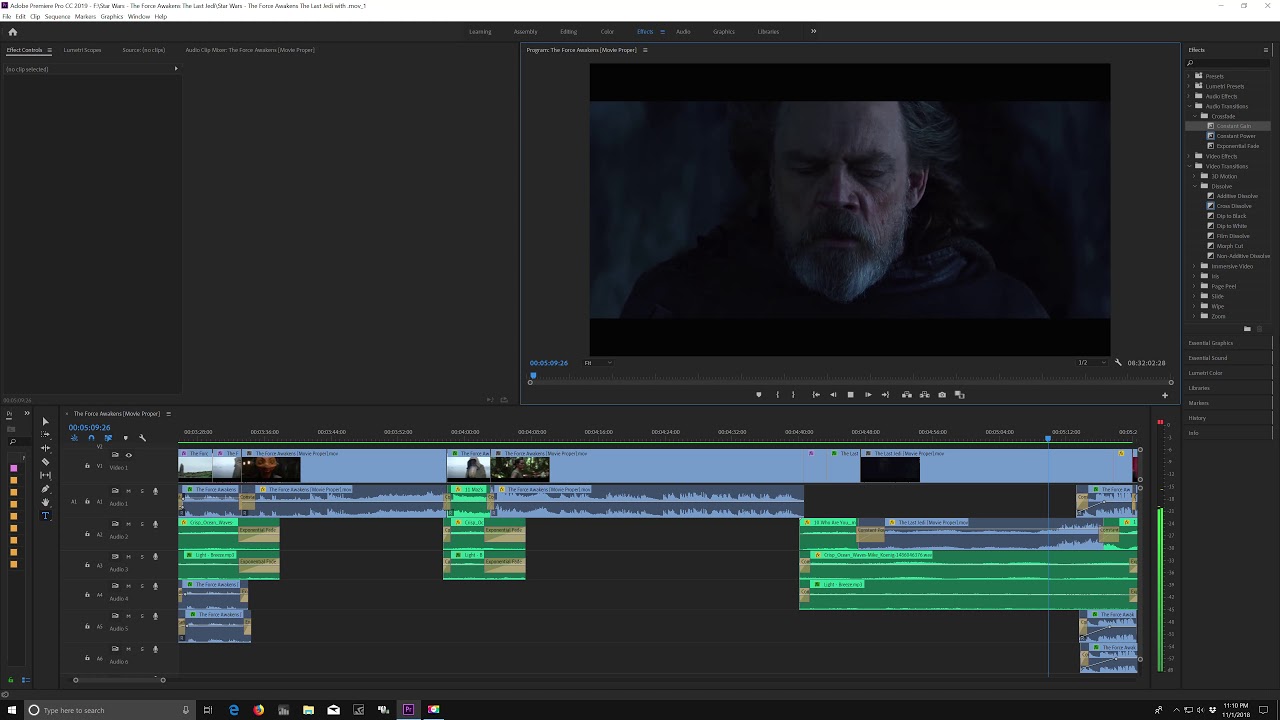The width and height of the screenshot is (1280, 720).
Task: Open Lumetri Color panel
Action: point(1205,373)
